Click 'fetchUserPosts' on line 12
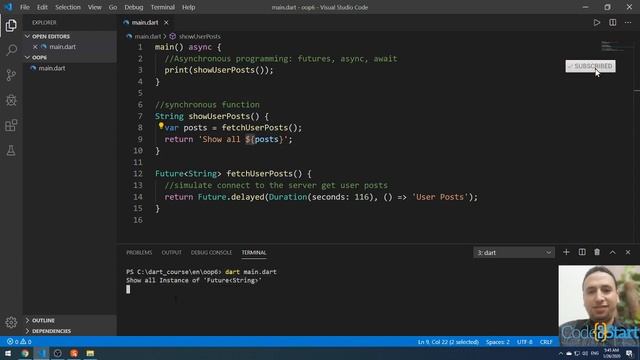The height and width of the screenshot is (360, 640). (x=260, y=174)
